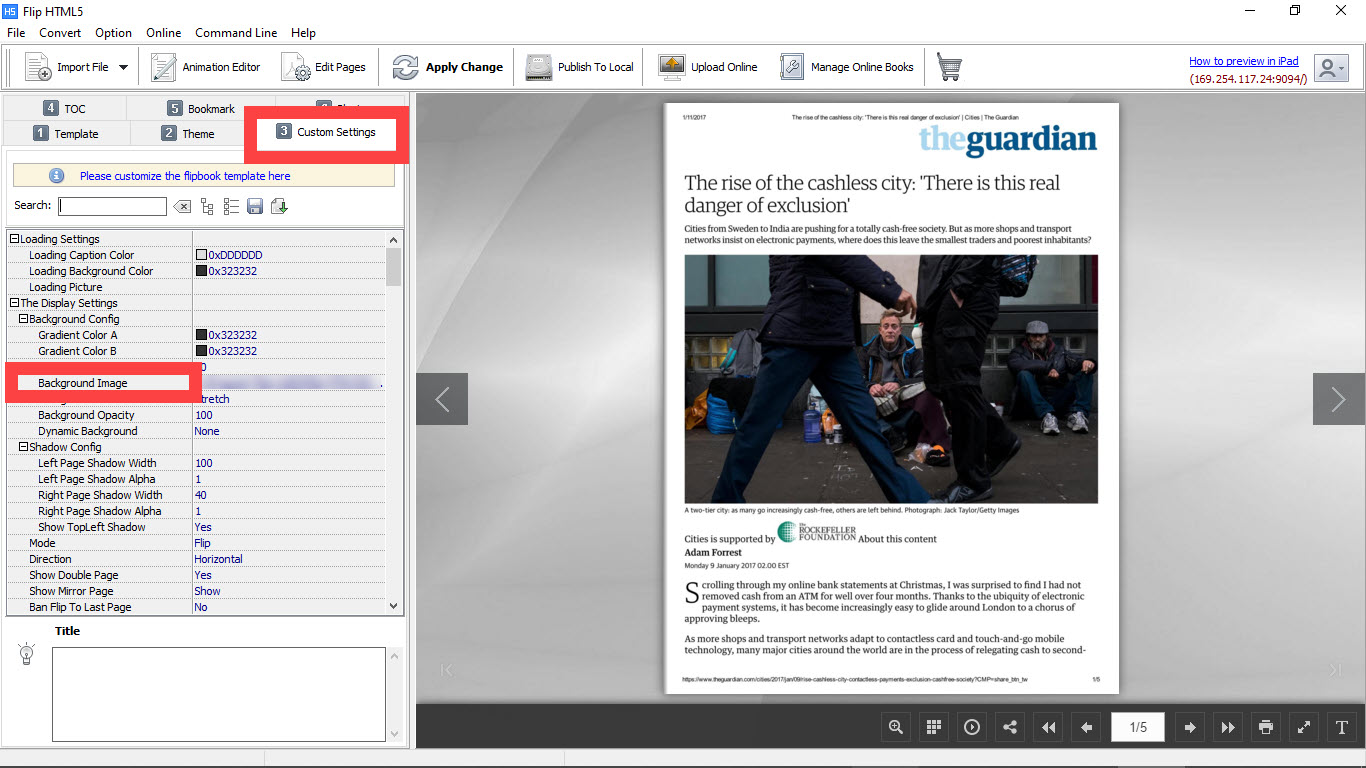Save current settings with the floppy disk icon
This screenshot has height=768, width=1366.
click(255, 206)
